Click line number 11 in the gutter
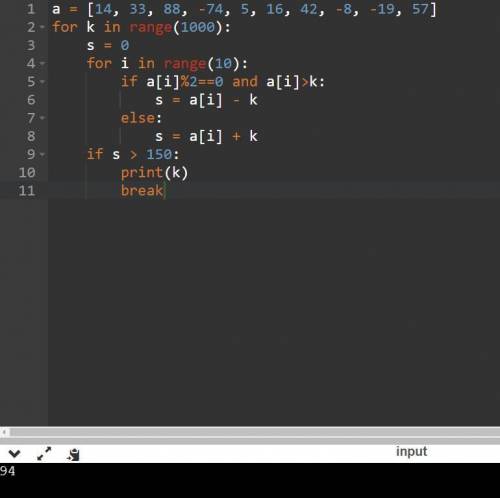This screenshot has height=498, width=500. (27, 191)
